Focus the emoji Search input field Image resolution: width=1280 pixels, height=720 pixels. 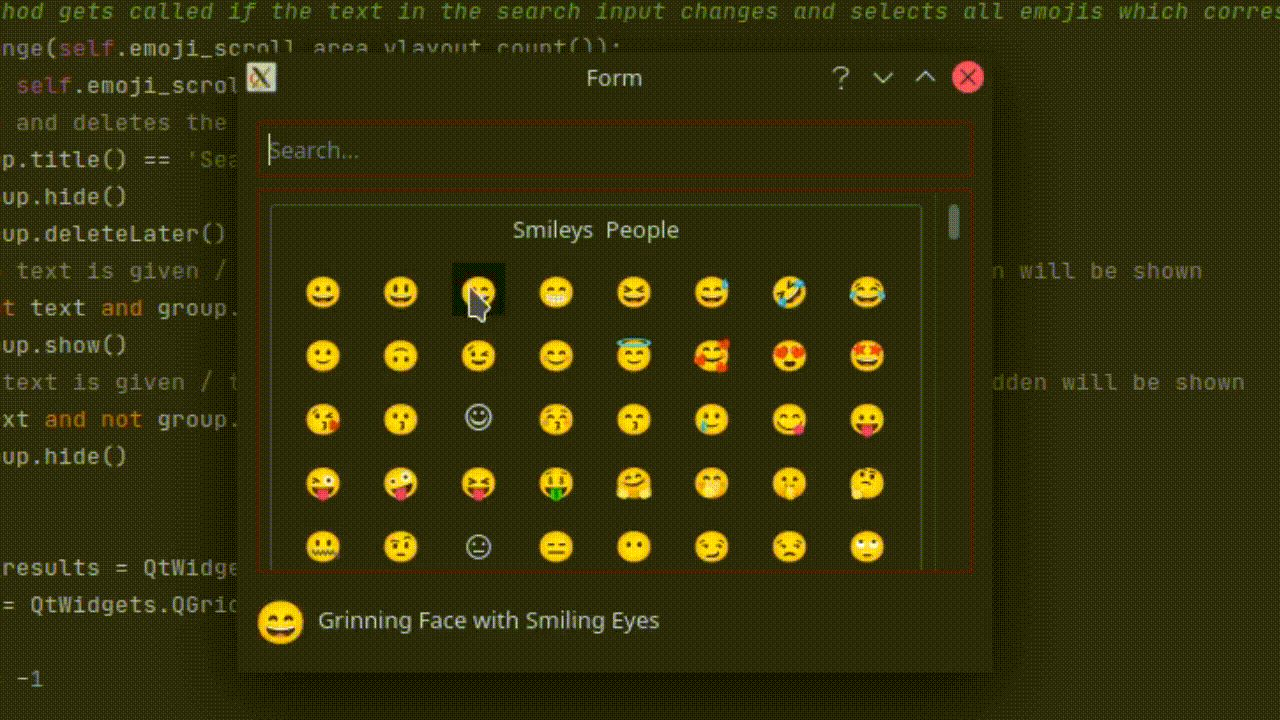click(614, 151)
